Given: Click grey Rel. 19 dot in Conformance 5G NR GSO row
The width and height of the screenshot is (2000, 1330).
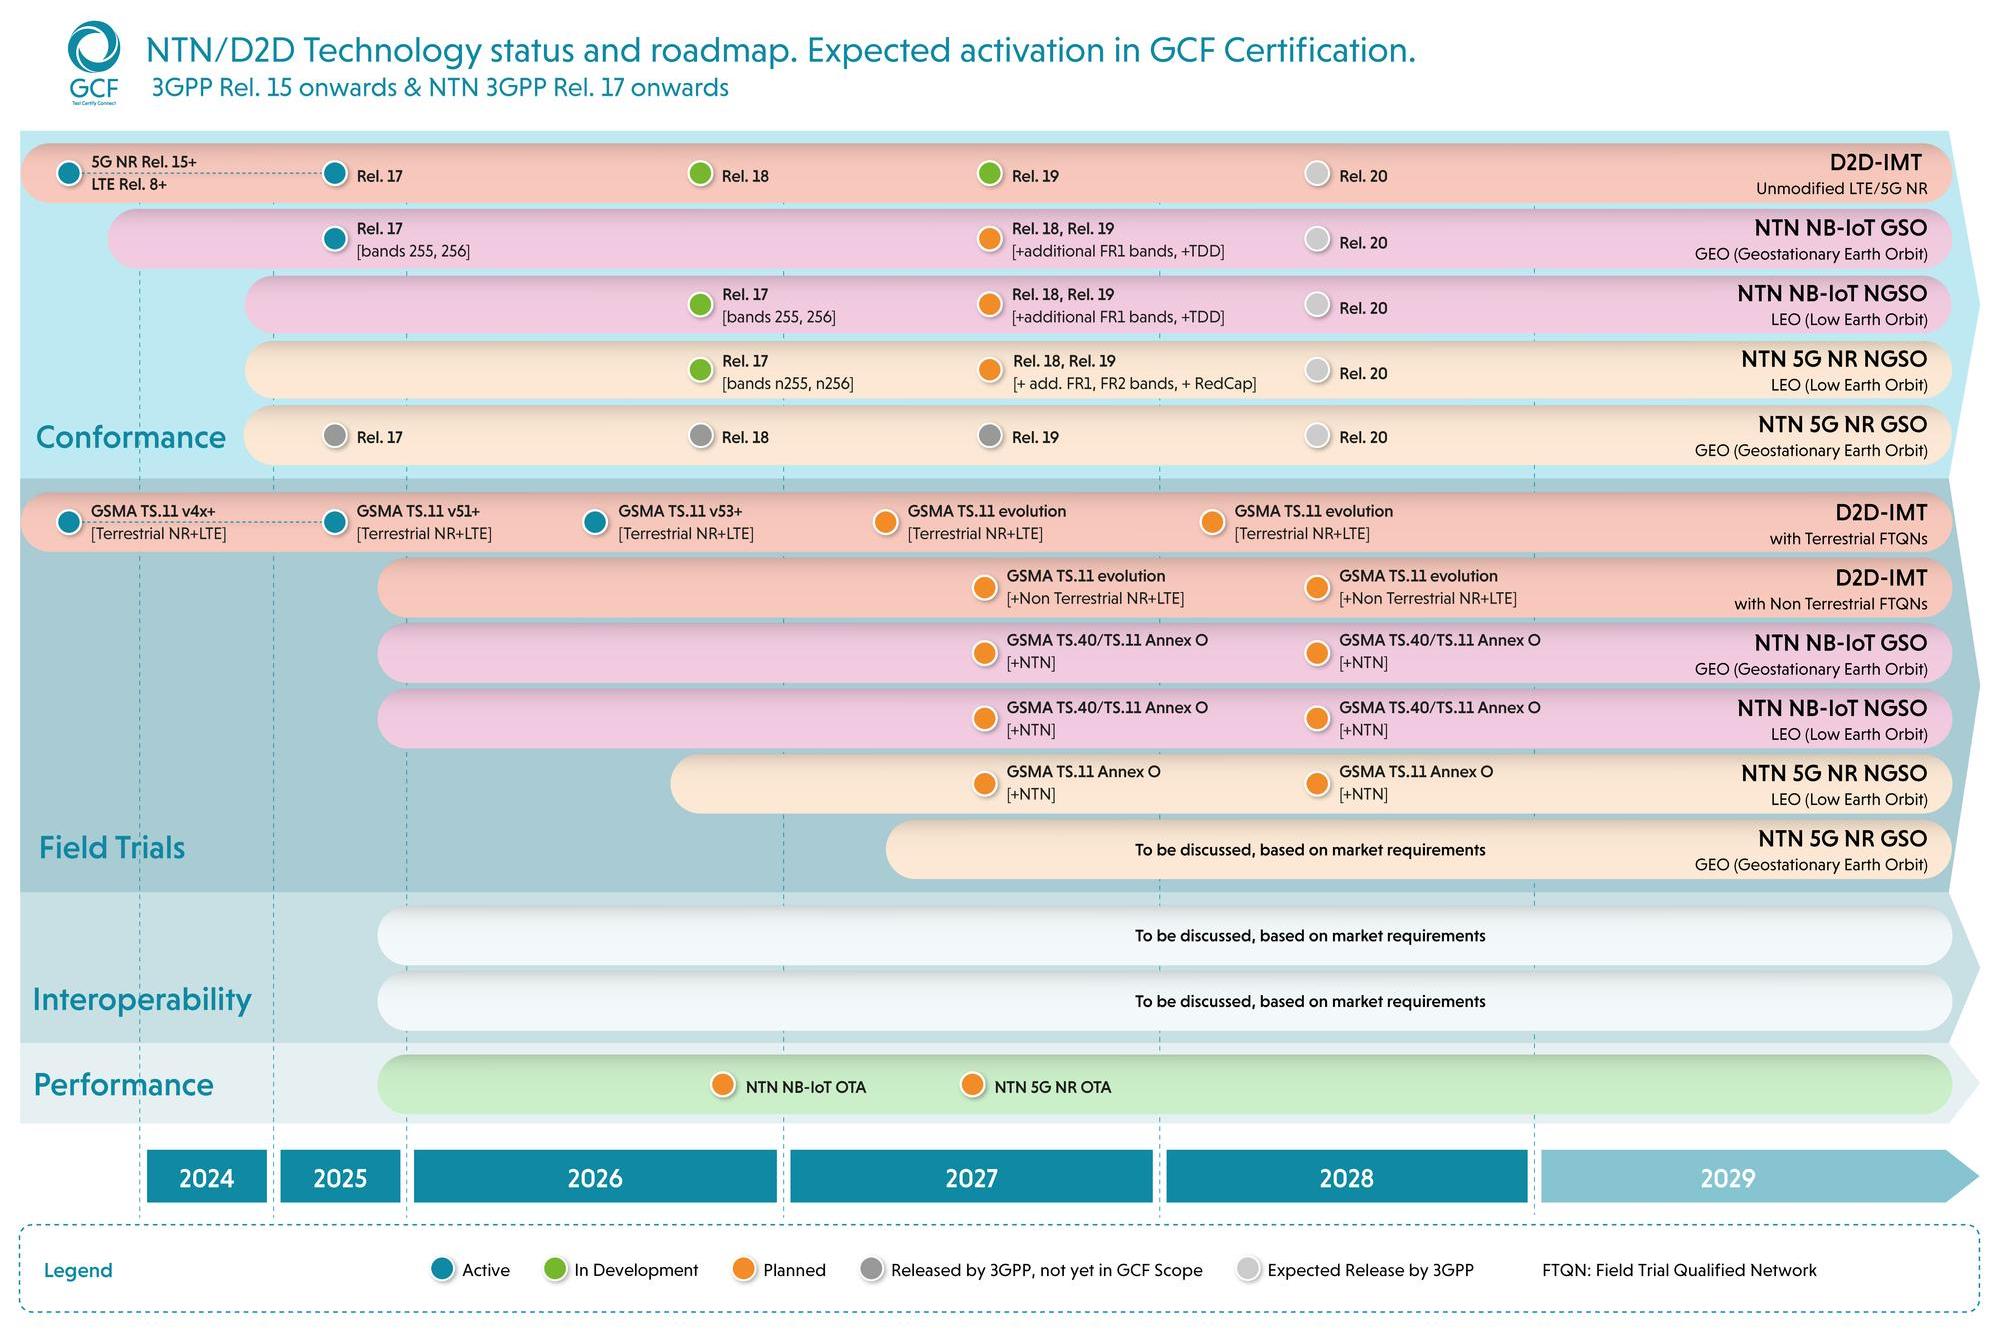Looking at the screenshot, I should tap(990, 435).
